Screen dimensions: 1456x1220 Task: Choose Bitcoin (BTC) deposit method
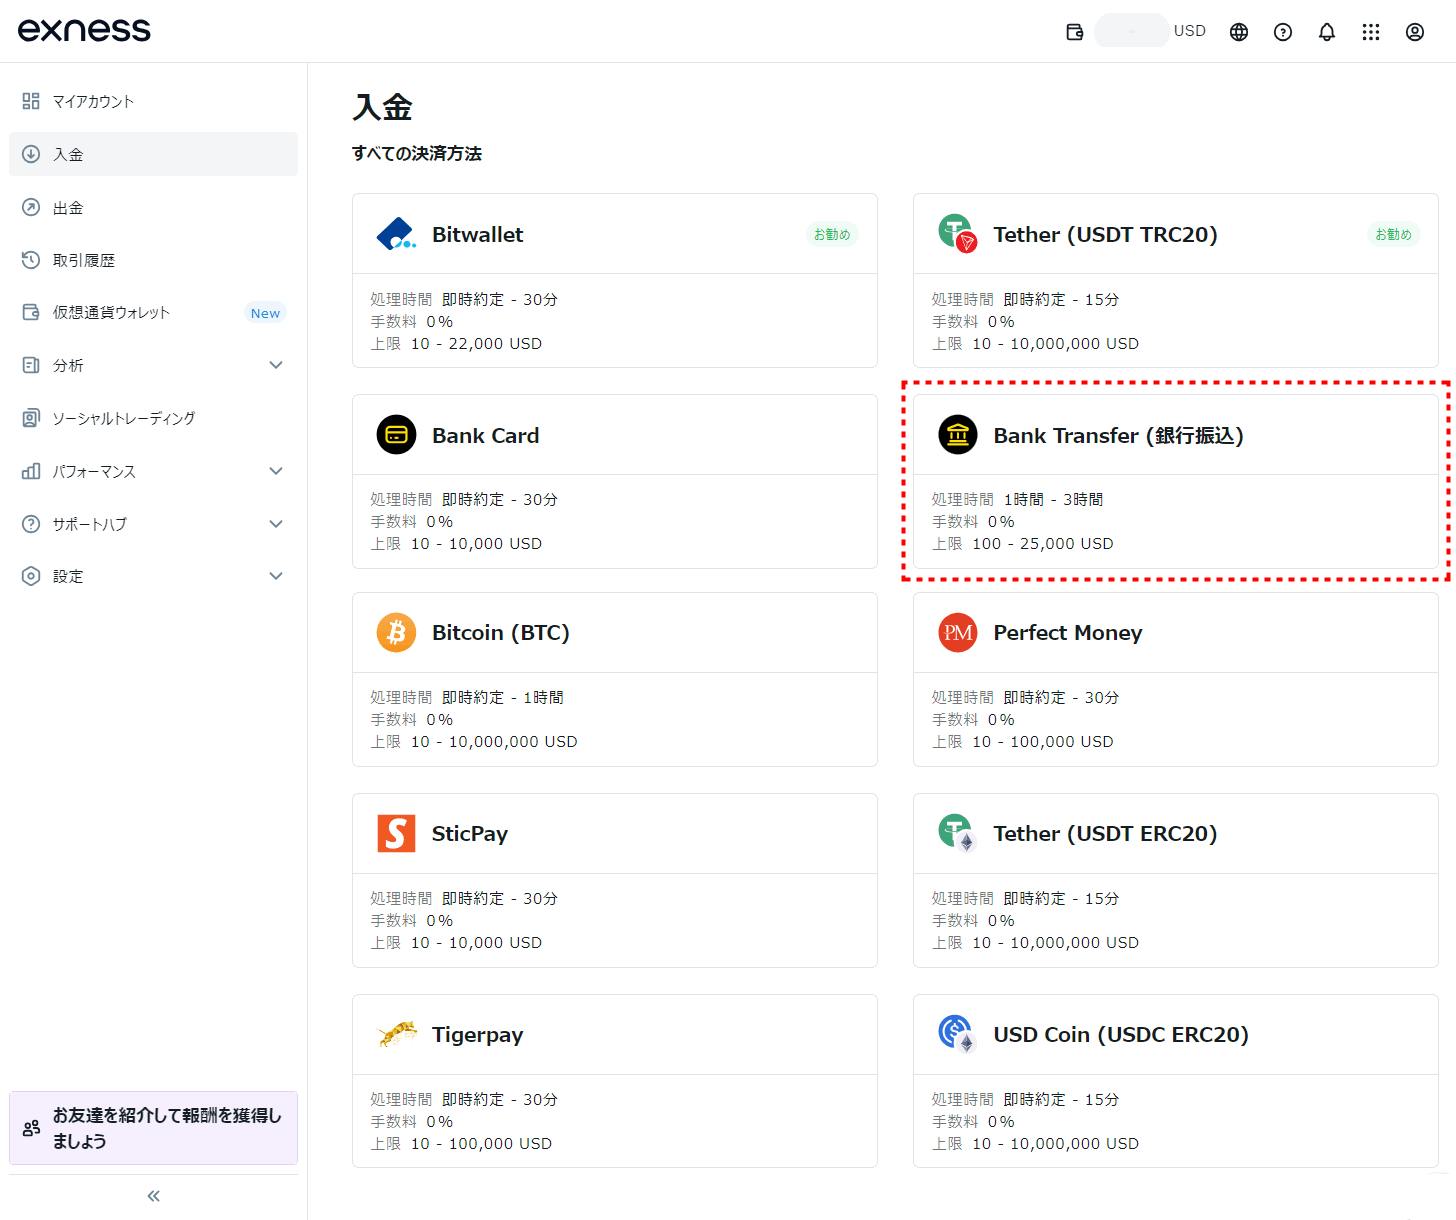coord(615,679)
